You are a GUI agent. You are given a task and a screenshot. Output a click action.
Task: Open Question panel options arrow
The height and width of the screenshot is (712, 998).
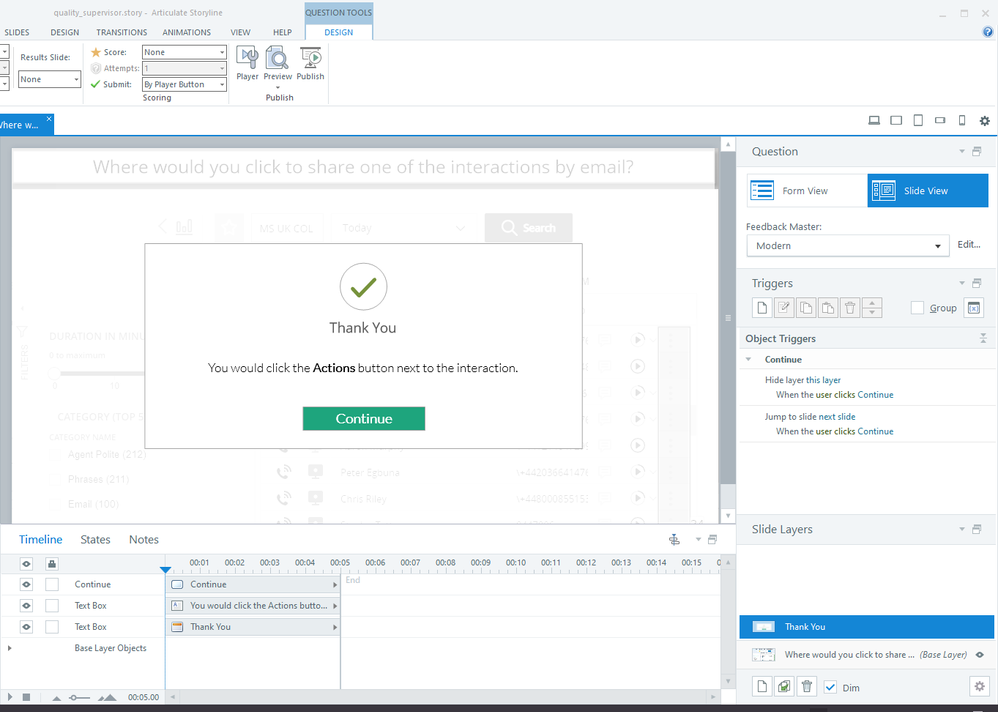pos(962,151)
